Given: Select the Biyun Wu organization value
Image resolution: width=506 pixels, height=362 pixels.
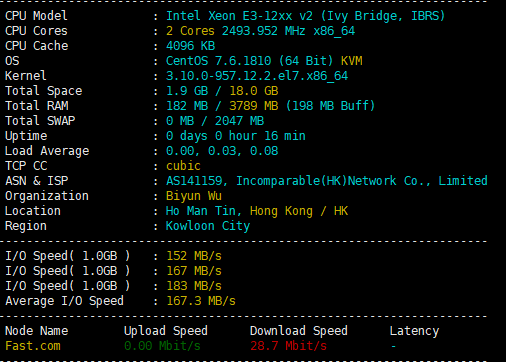Looking at the screenshot, I should tap(194, 196).
